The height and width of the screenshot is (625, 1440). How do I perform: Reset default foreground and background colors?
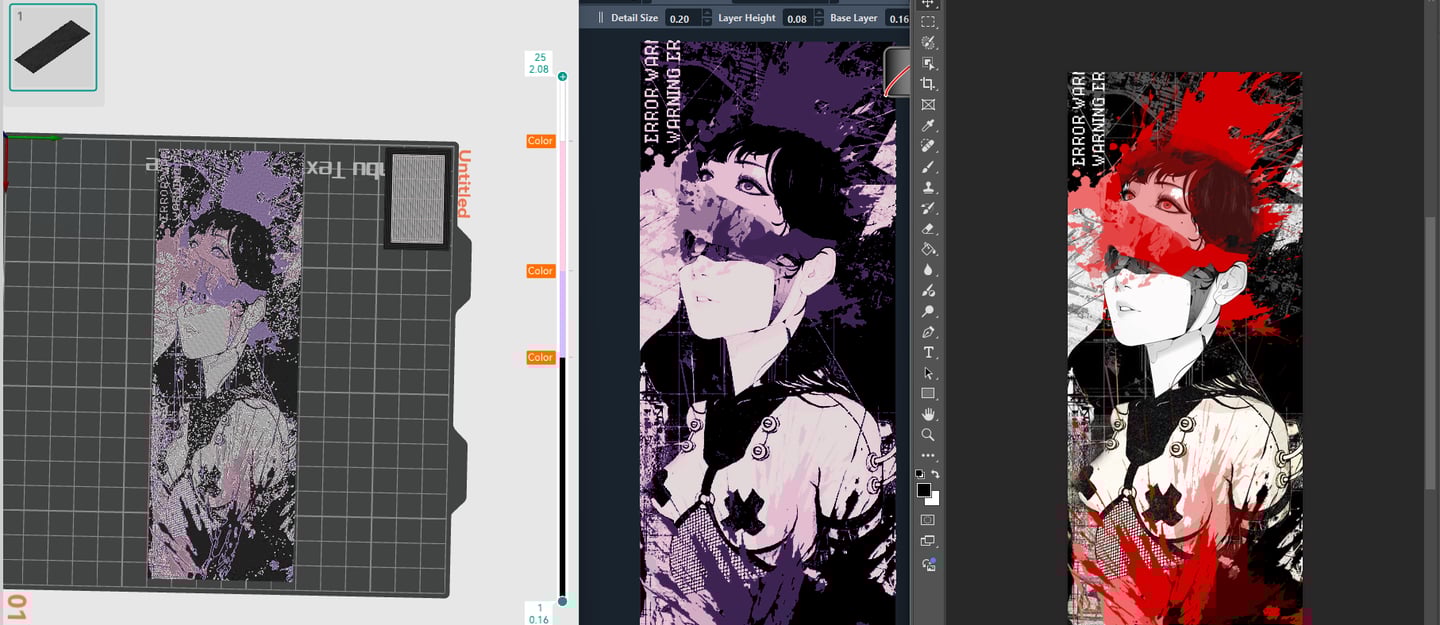click(x=920, y=473)
